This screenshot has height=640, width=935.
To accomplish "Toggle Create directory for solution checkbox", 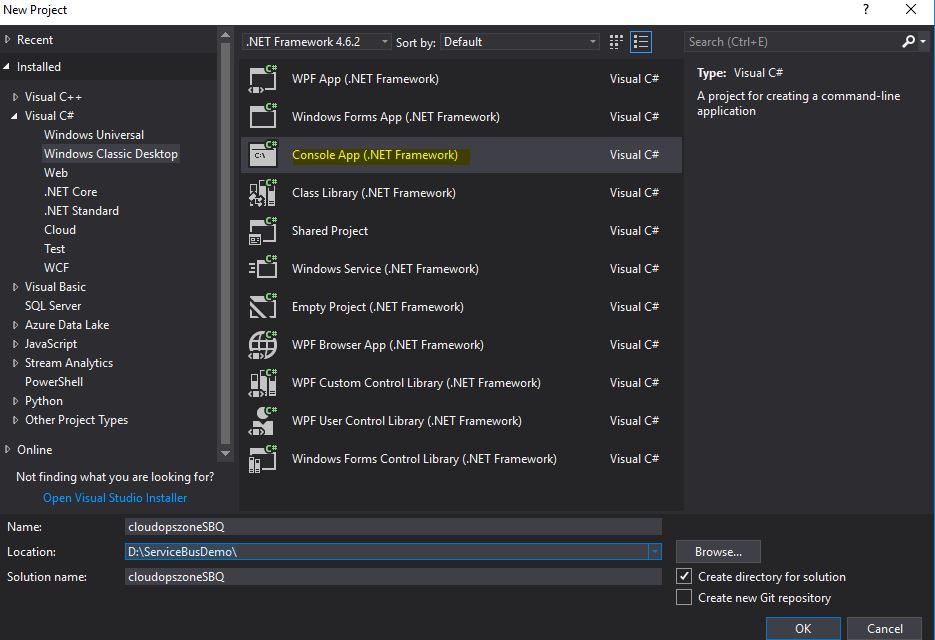I will tap(684, 576).
